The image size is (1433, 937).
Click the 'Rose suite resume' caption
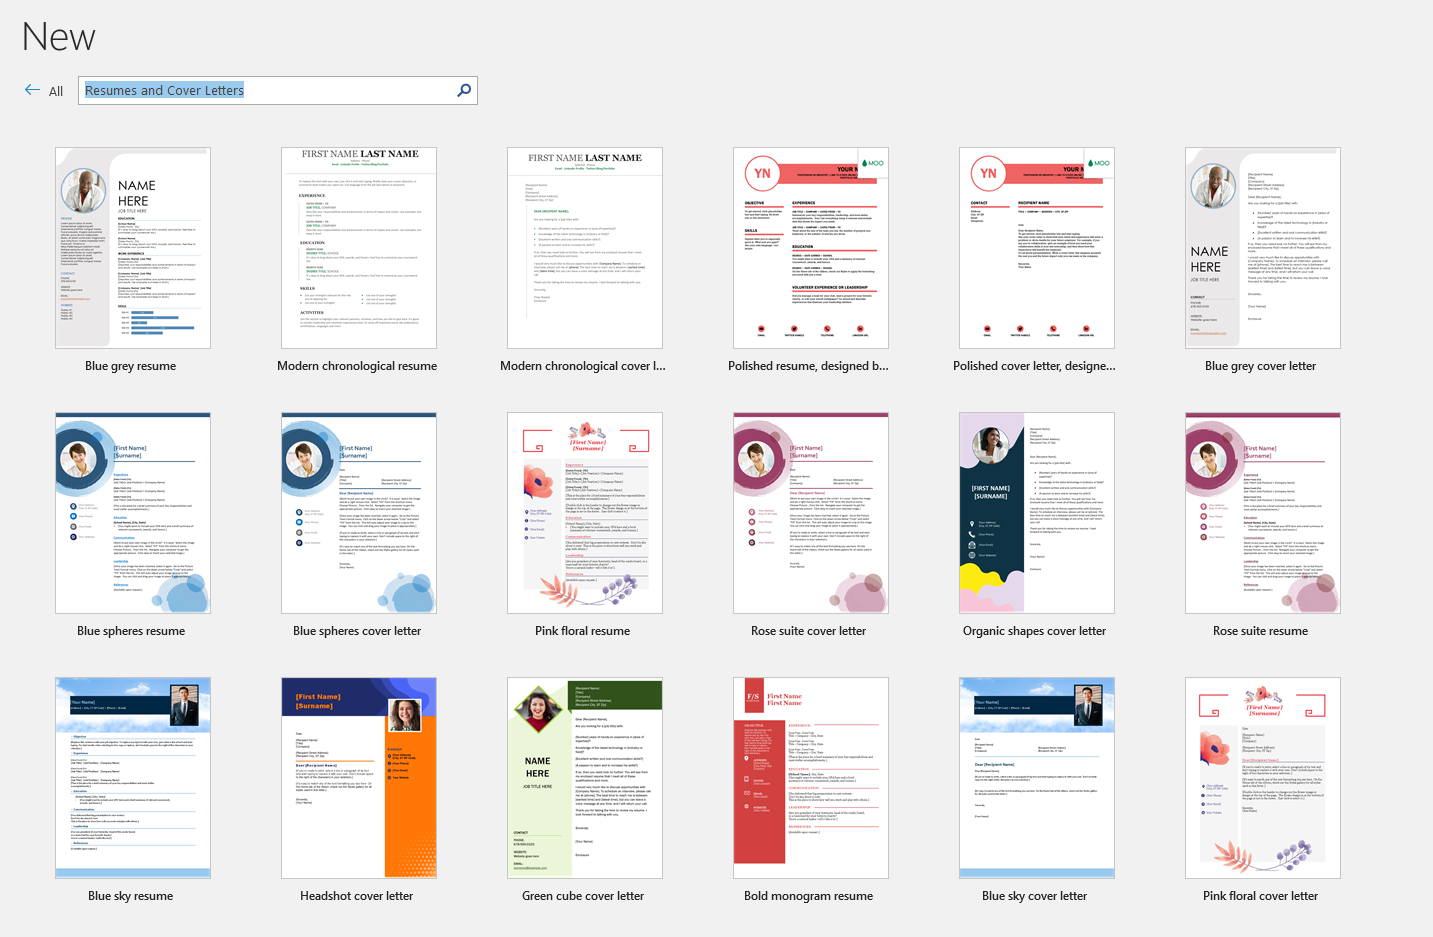(1261, 631)
